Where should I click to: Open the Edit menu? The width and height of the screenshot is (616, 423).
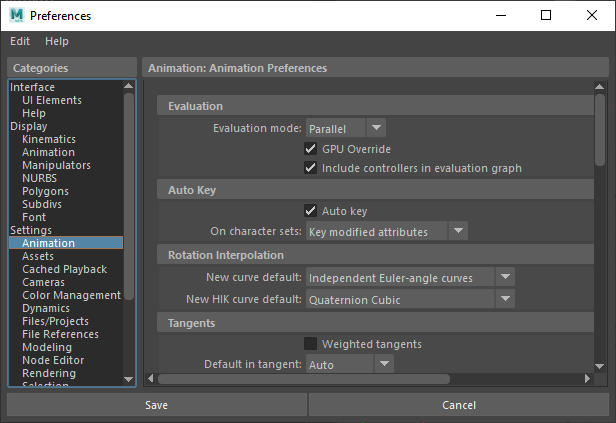click(x=20, y=41)
